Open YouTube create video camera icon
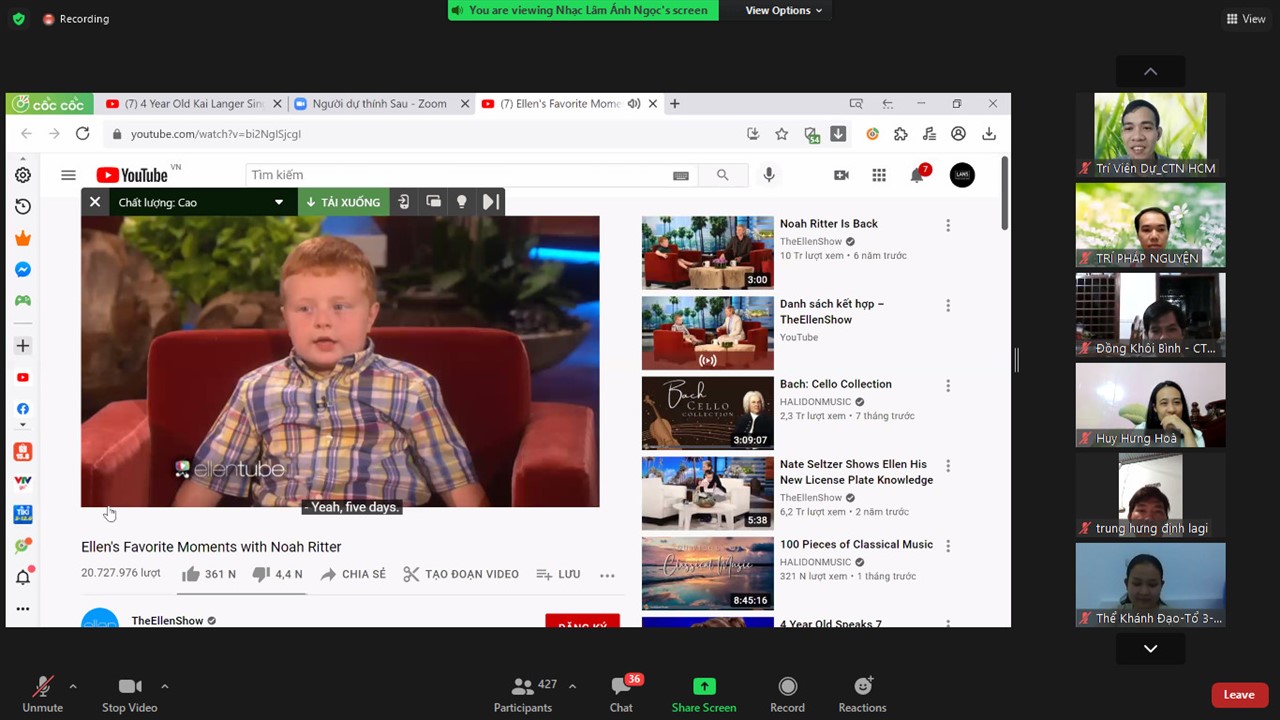Viewport: 1280px width, 720px height. [x=841, y=175]
